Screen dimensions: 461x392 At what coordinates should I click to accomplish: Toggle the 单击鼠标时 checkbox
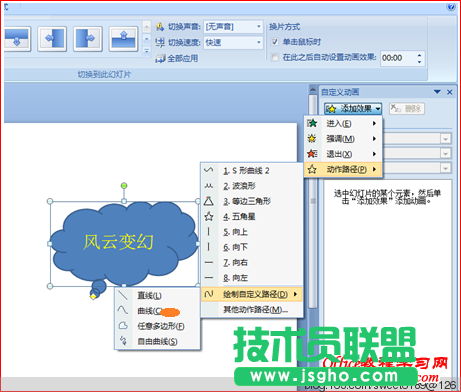[x=275, y=42]
